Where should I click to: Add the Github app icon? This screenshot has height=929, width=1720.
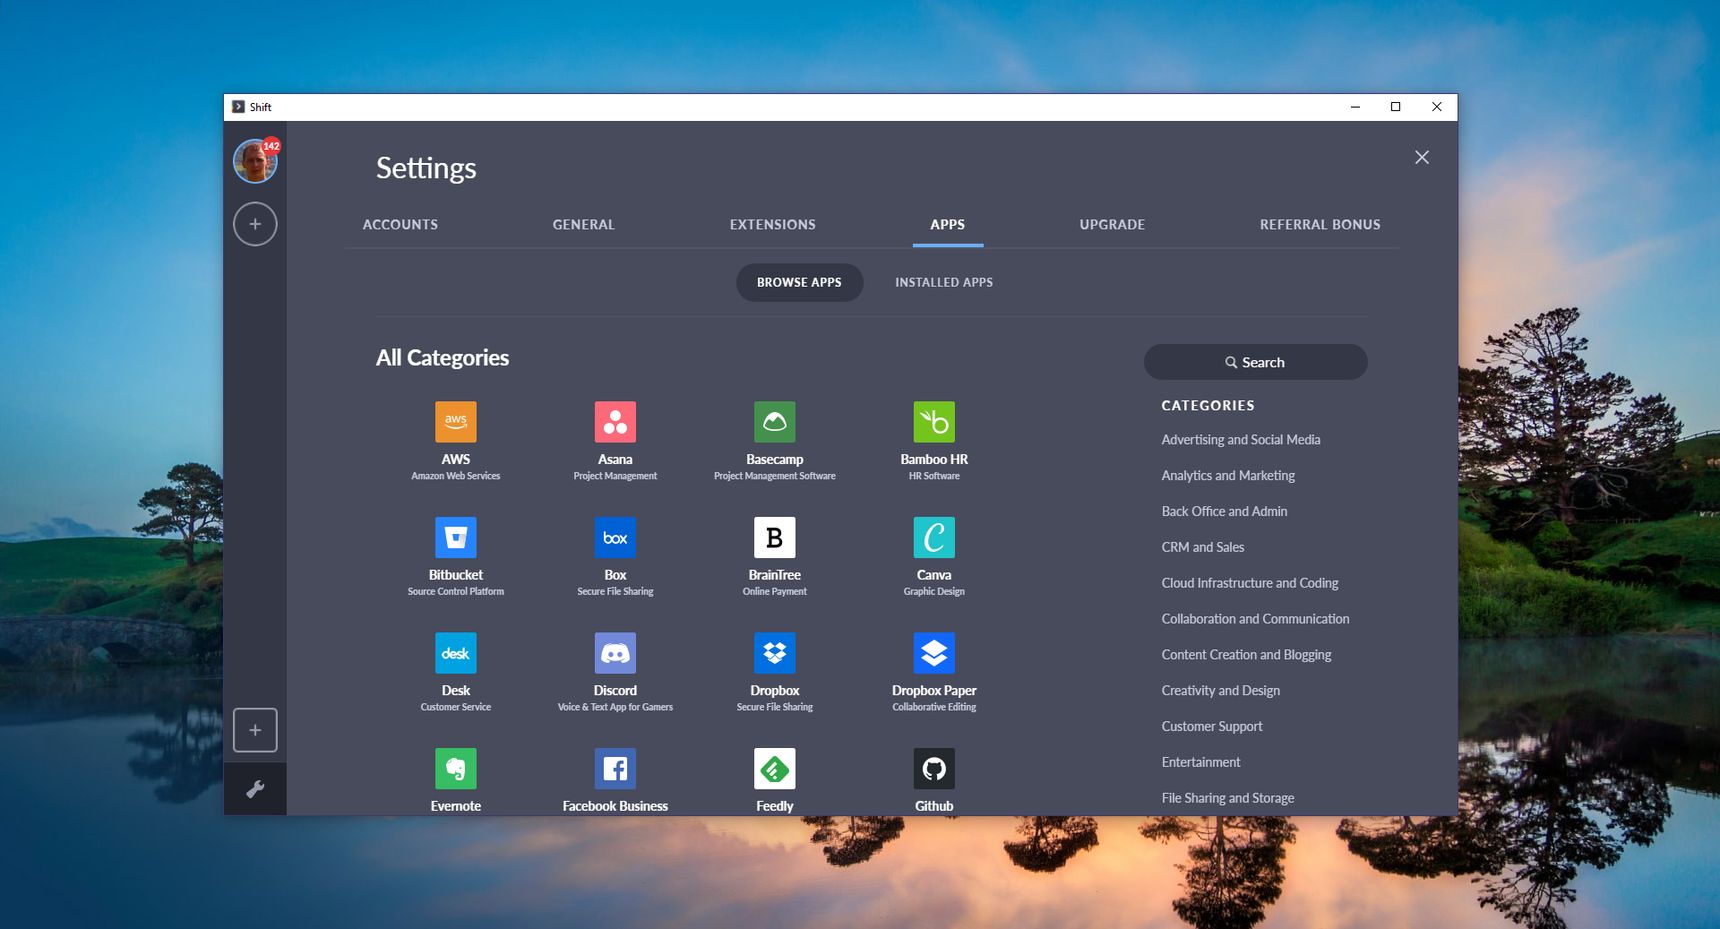coord(934,769)
